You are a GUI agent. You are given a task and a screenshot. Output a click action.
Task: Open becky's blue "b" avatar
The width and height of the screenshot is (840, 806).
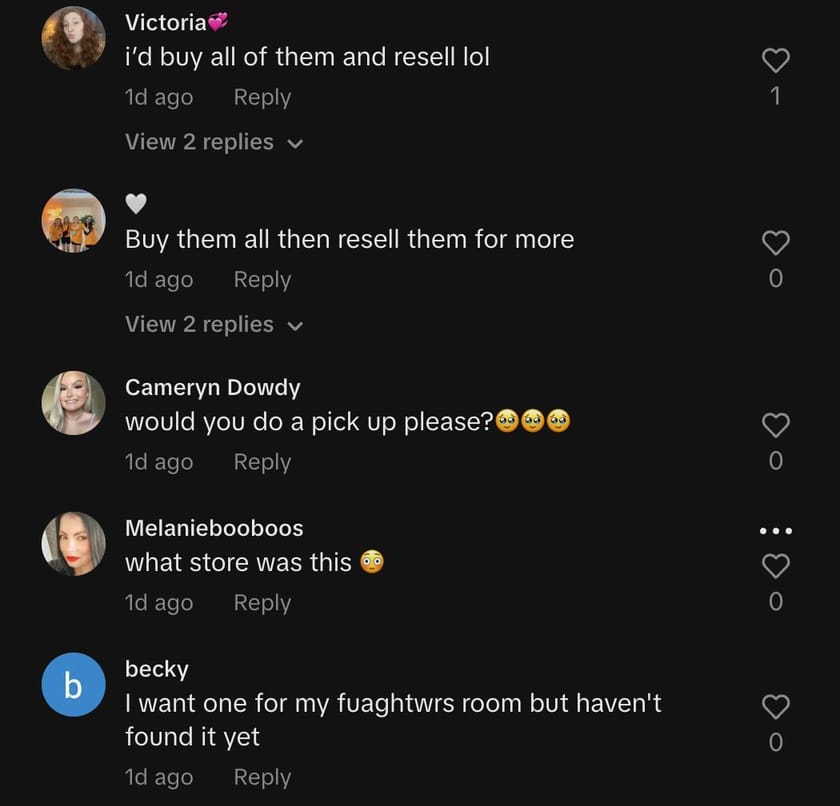point(73,685)
